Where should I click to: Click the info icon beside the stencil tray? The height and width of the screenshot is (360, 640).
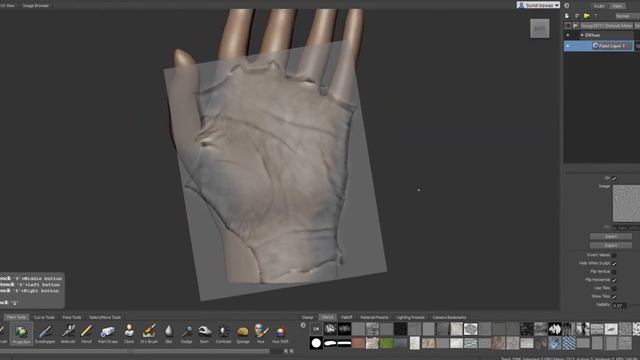pyautogui.click(x=303, y=325)
